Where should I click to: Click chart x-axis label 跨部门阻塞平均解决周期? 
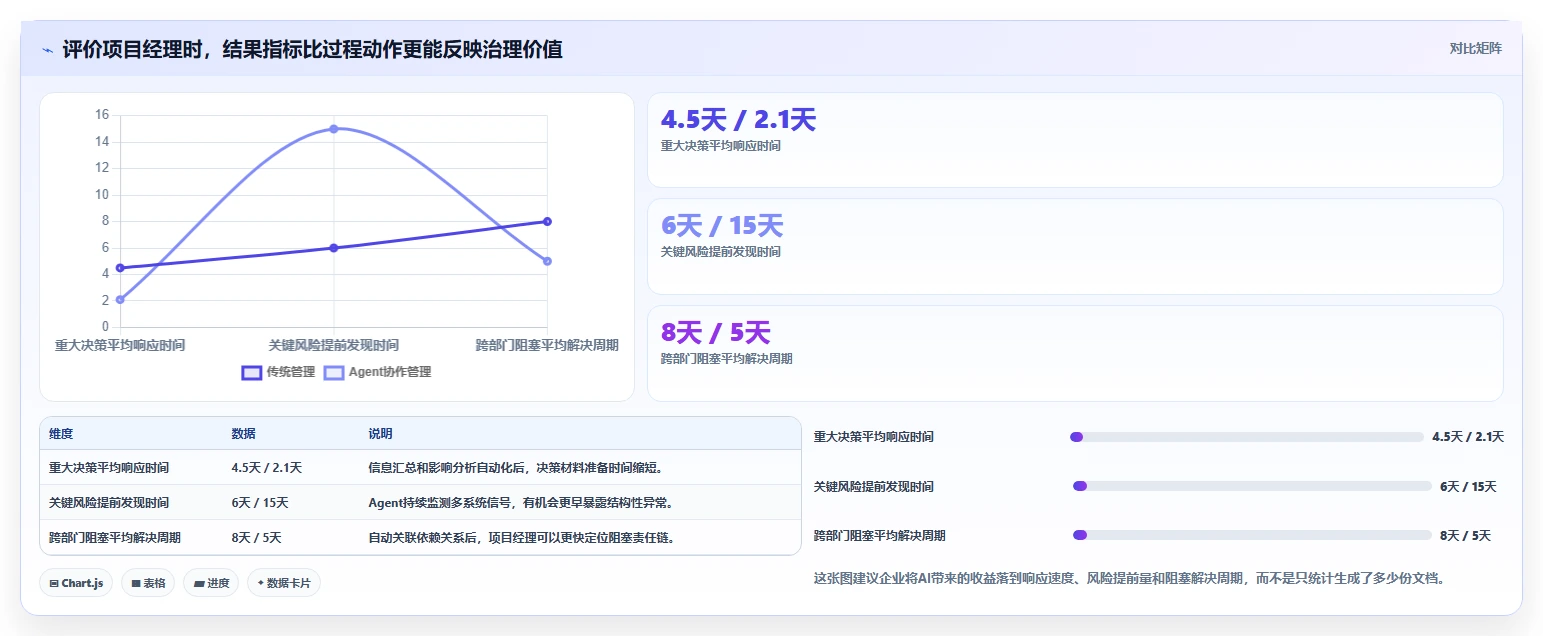(547, 345)
